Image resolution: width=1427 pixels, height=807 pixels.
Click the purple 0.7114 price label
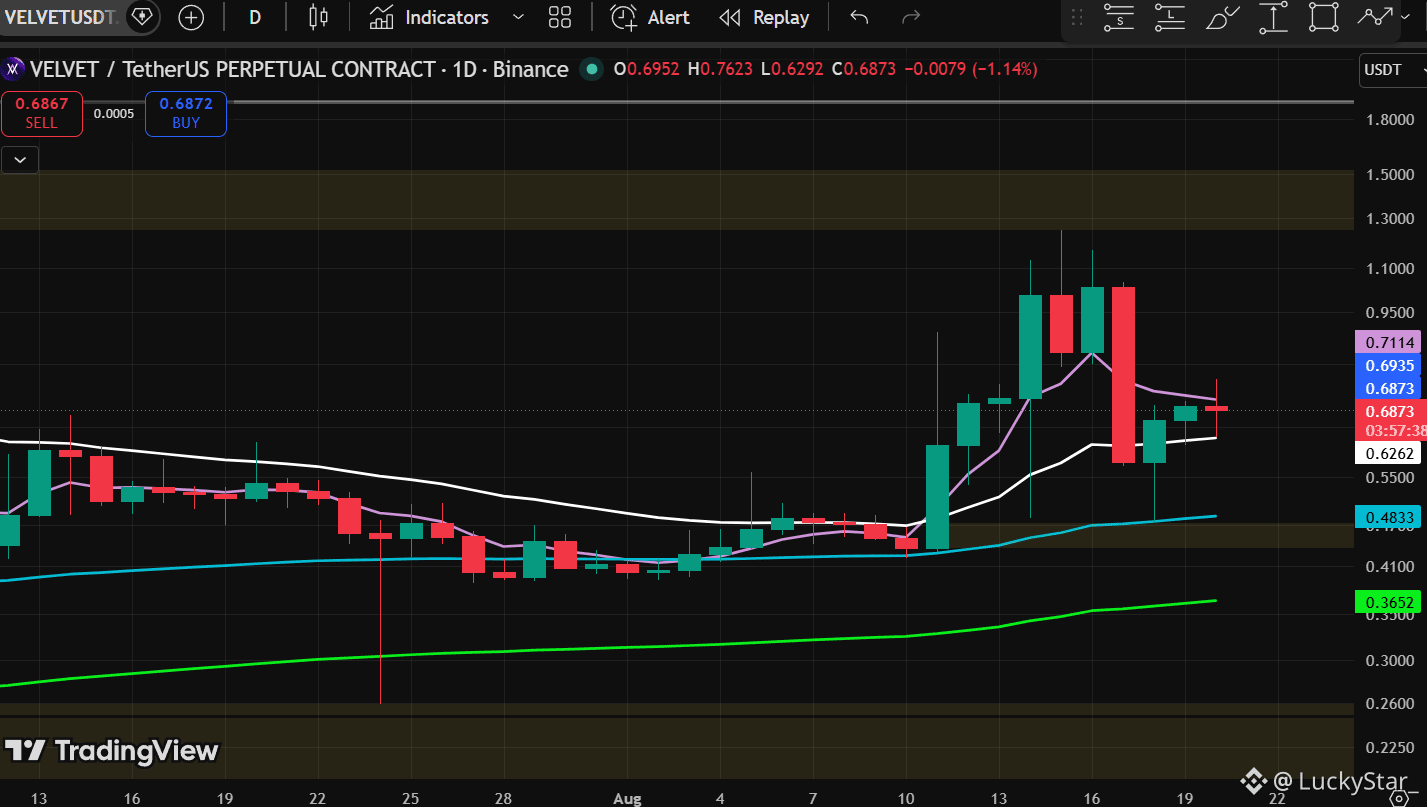coord(1390,342)
